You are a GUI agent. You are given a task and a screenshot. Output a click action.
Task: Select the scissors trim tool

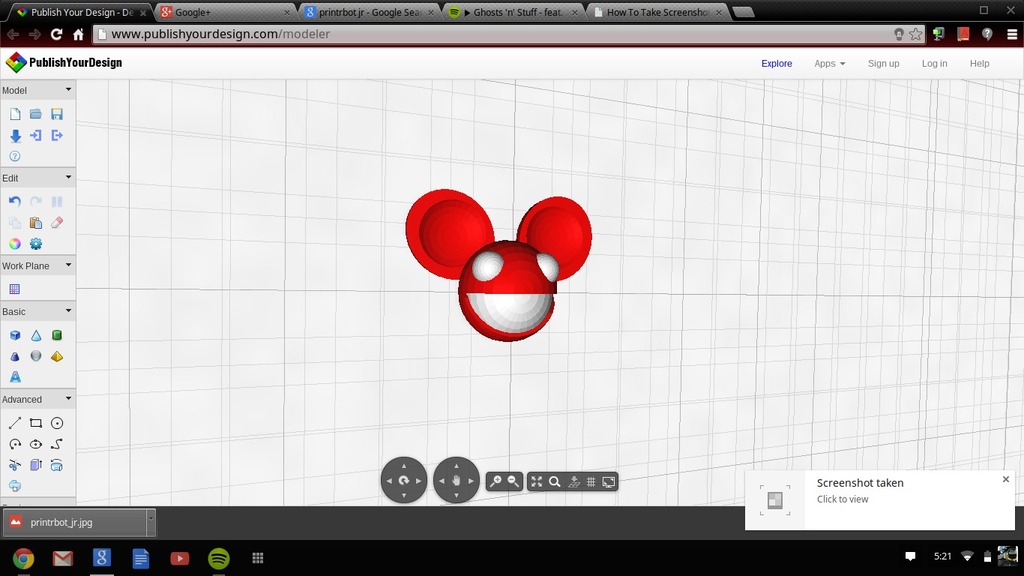(x=15, y=465)
